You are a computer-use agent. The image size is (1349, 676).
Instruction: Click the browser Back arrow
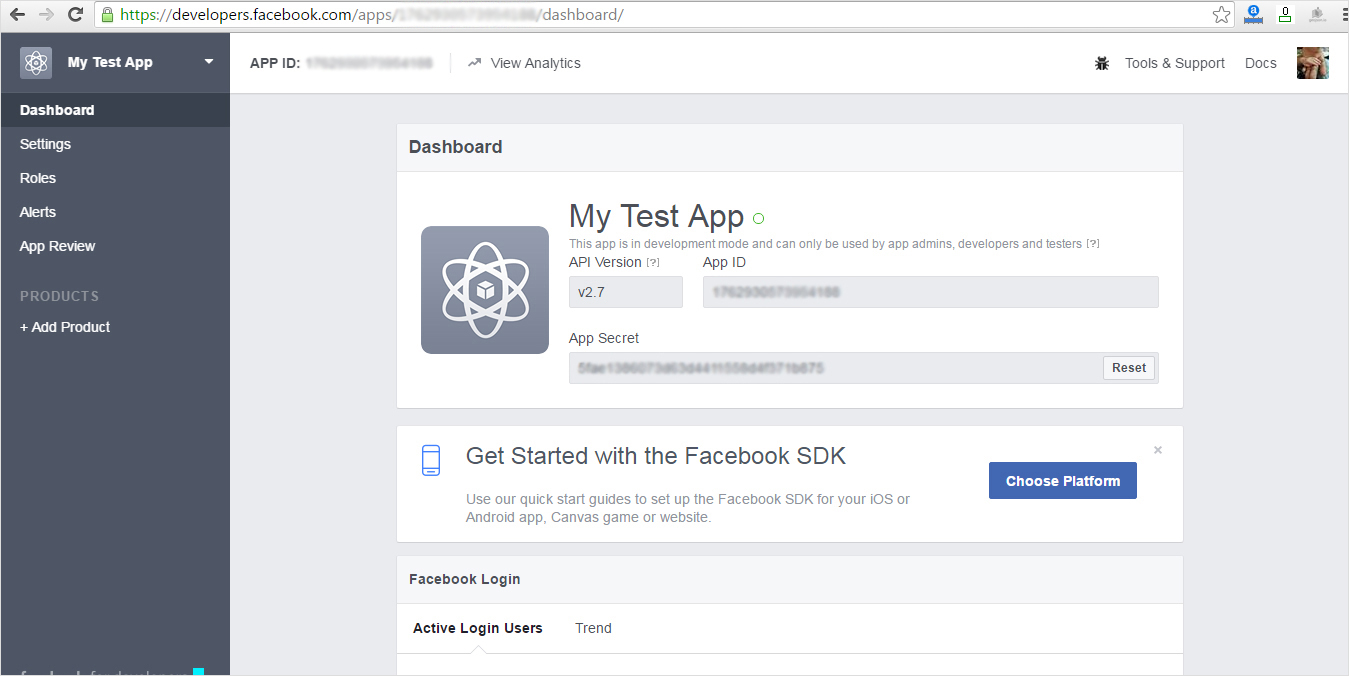pos(17,15)
